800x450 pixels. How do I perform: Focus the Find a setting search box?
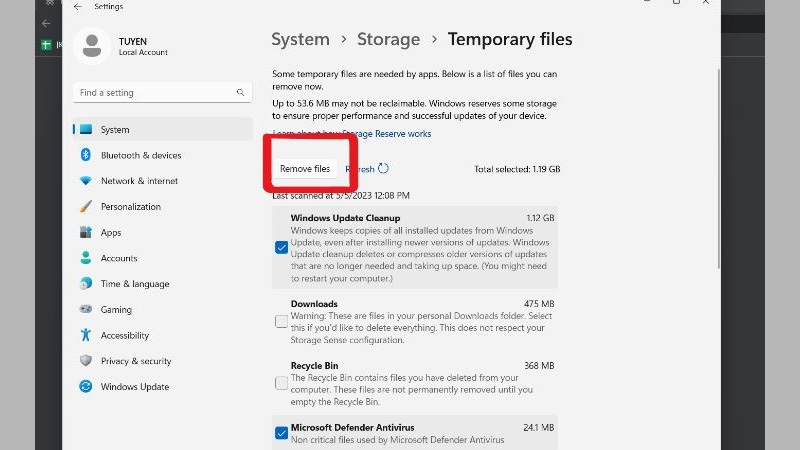155,93
